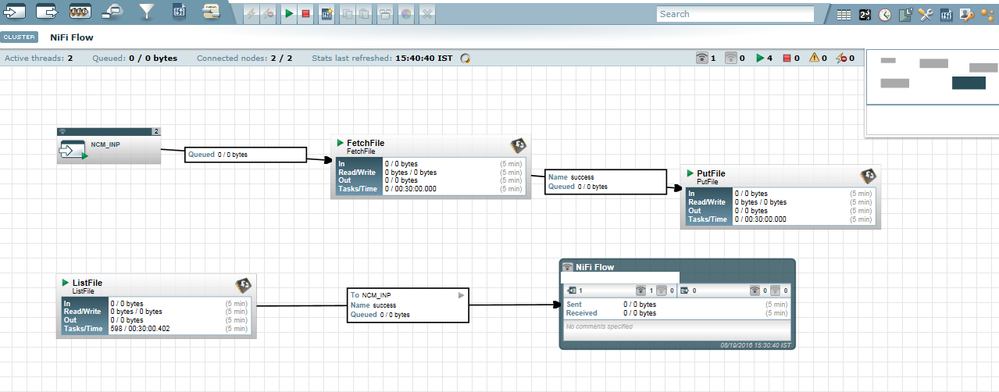
Task: Click the Copy toolbar button
Action: pyautogui.click(x=348, y=14)
